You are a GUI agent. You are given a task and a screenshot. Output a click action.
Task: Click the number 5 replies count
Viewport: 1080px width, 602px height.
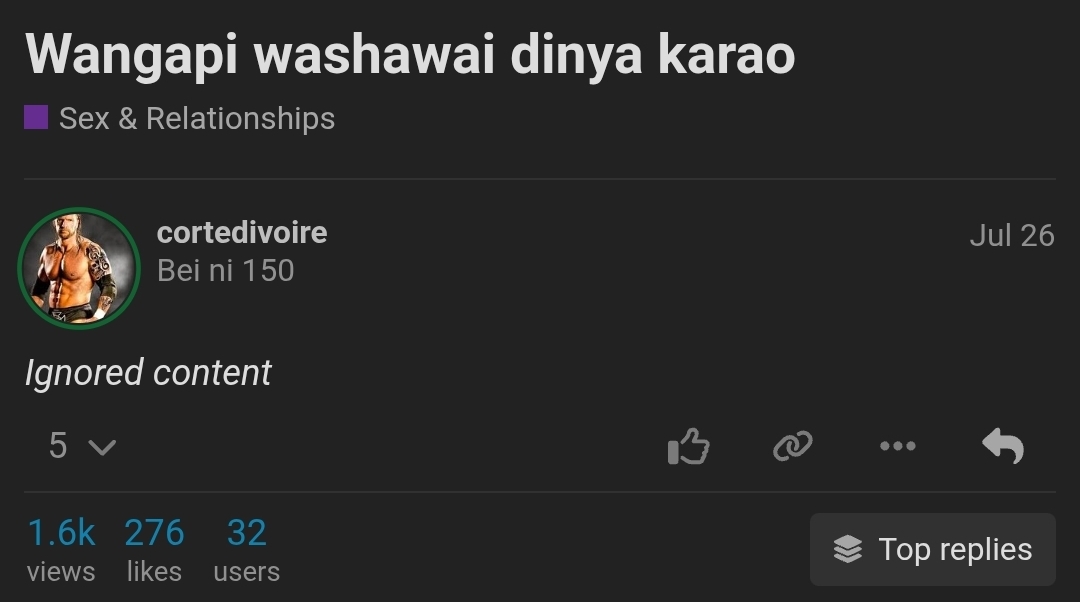pyautogui.click(x=58, y=446)
